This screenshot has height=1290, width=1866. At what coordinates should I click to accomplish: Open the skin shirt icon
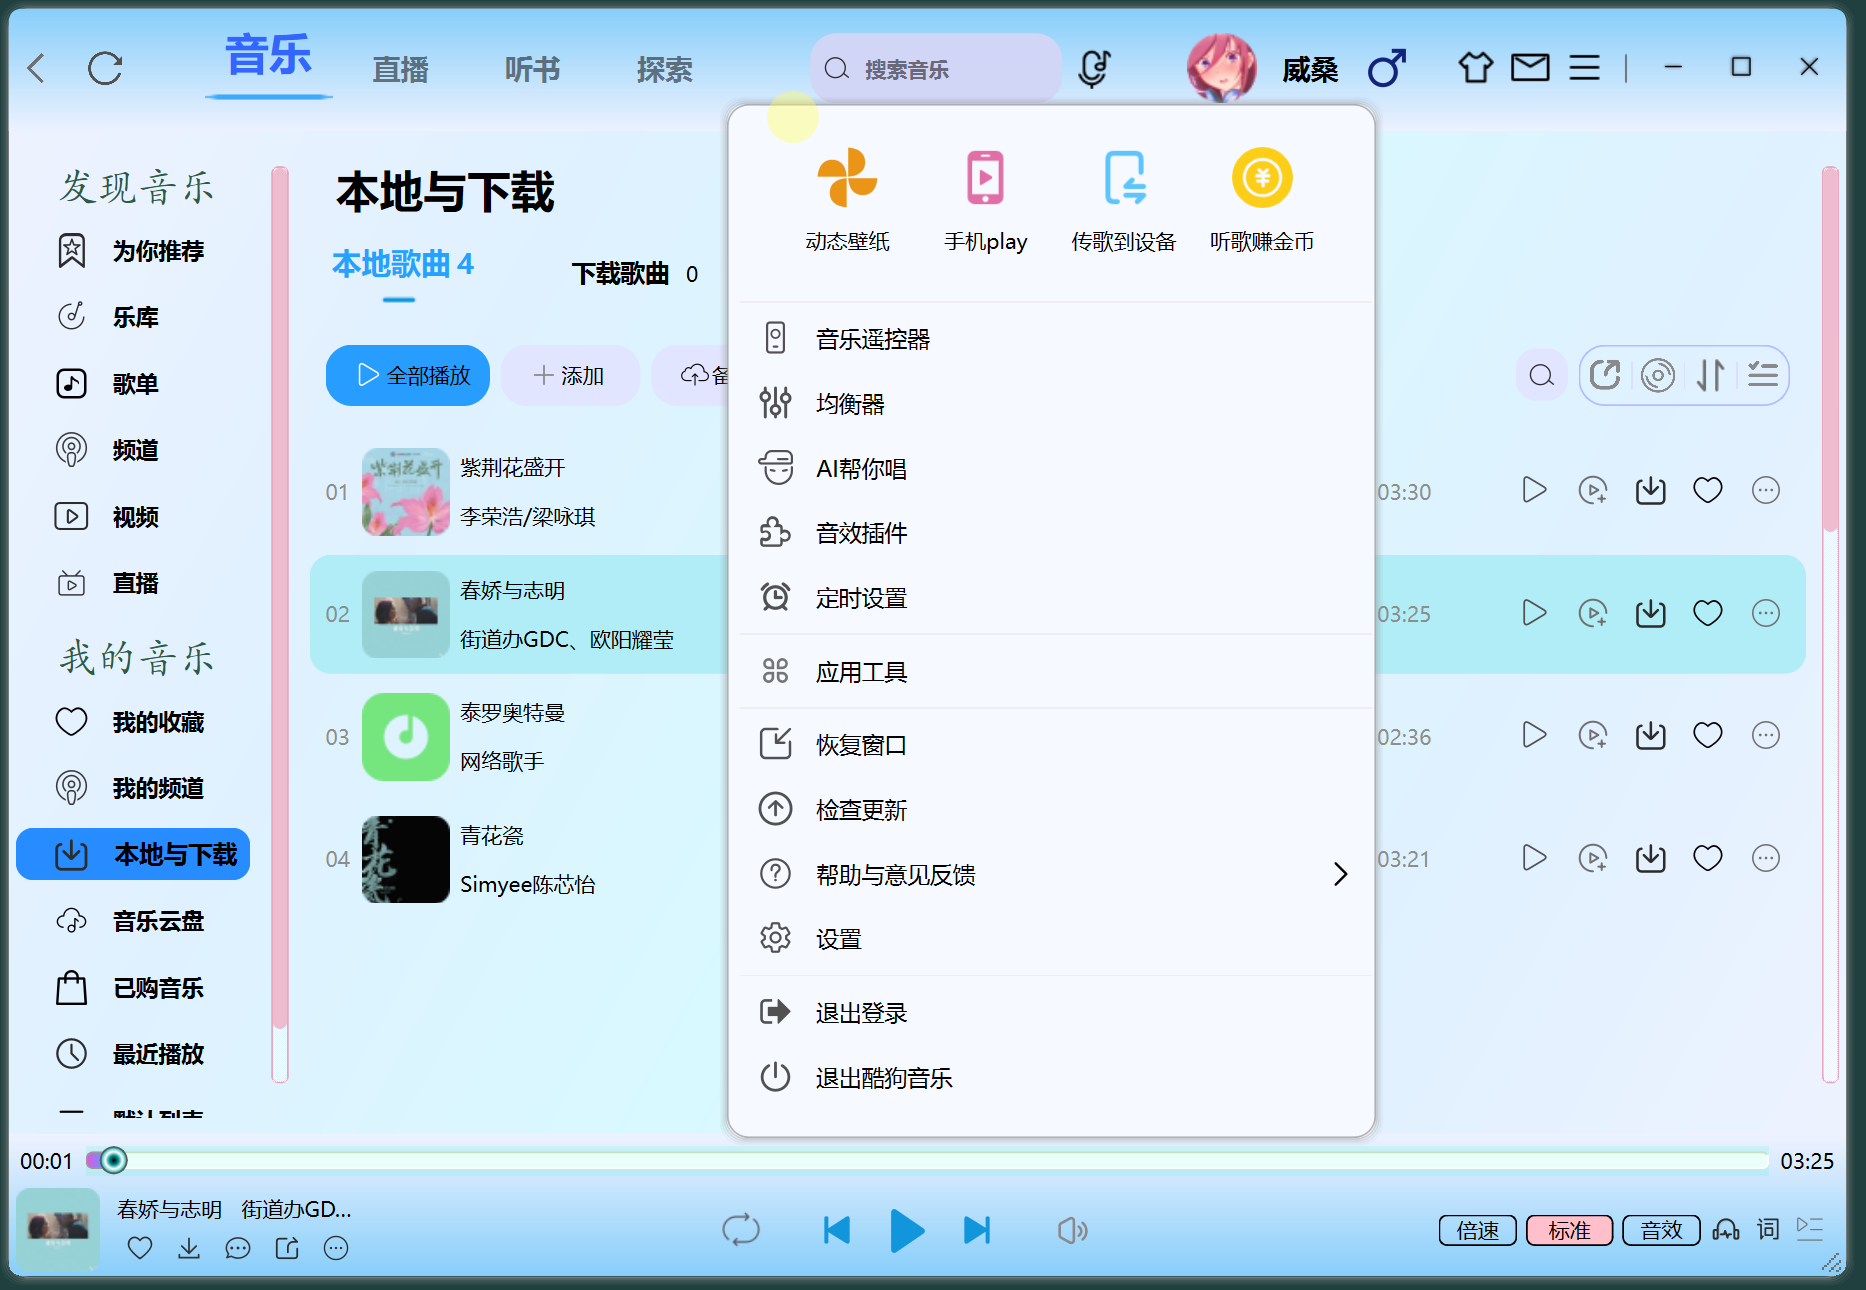(1475, 67)
